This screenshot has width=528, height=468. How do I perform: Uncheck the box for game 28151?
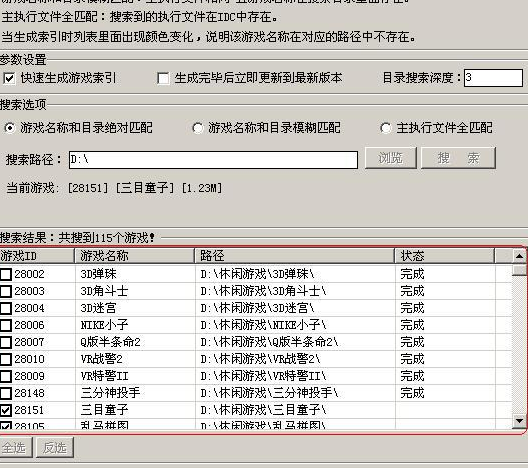[x=6, y=410]
